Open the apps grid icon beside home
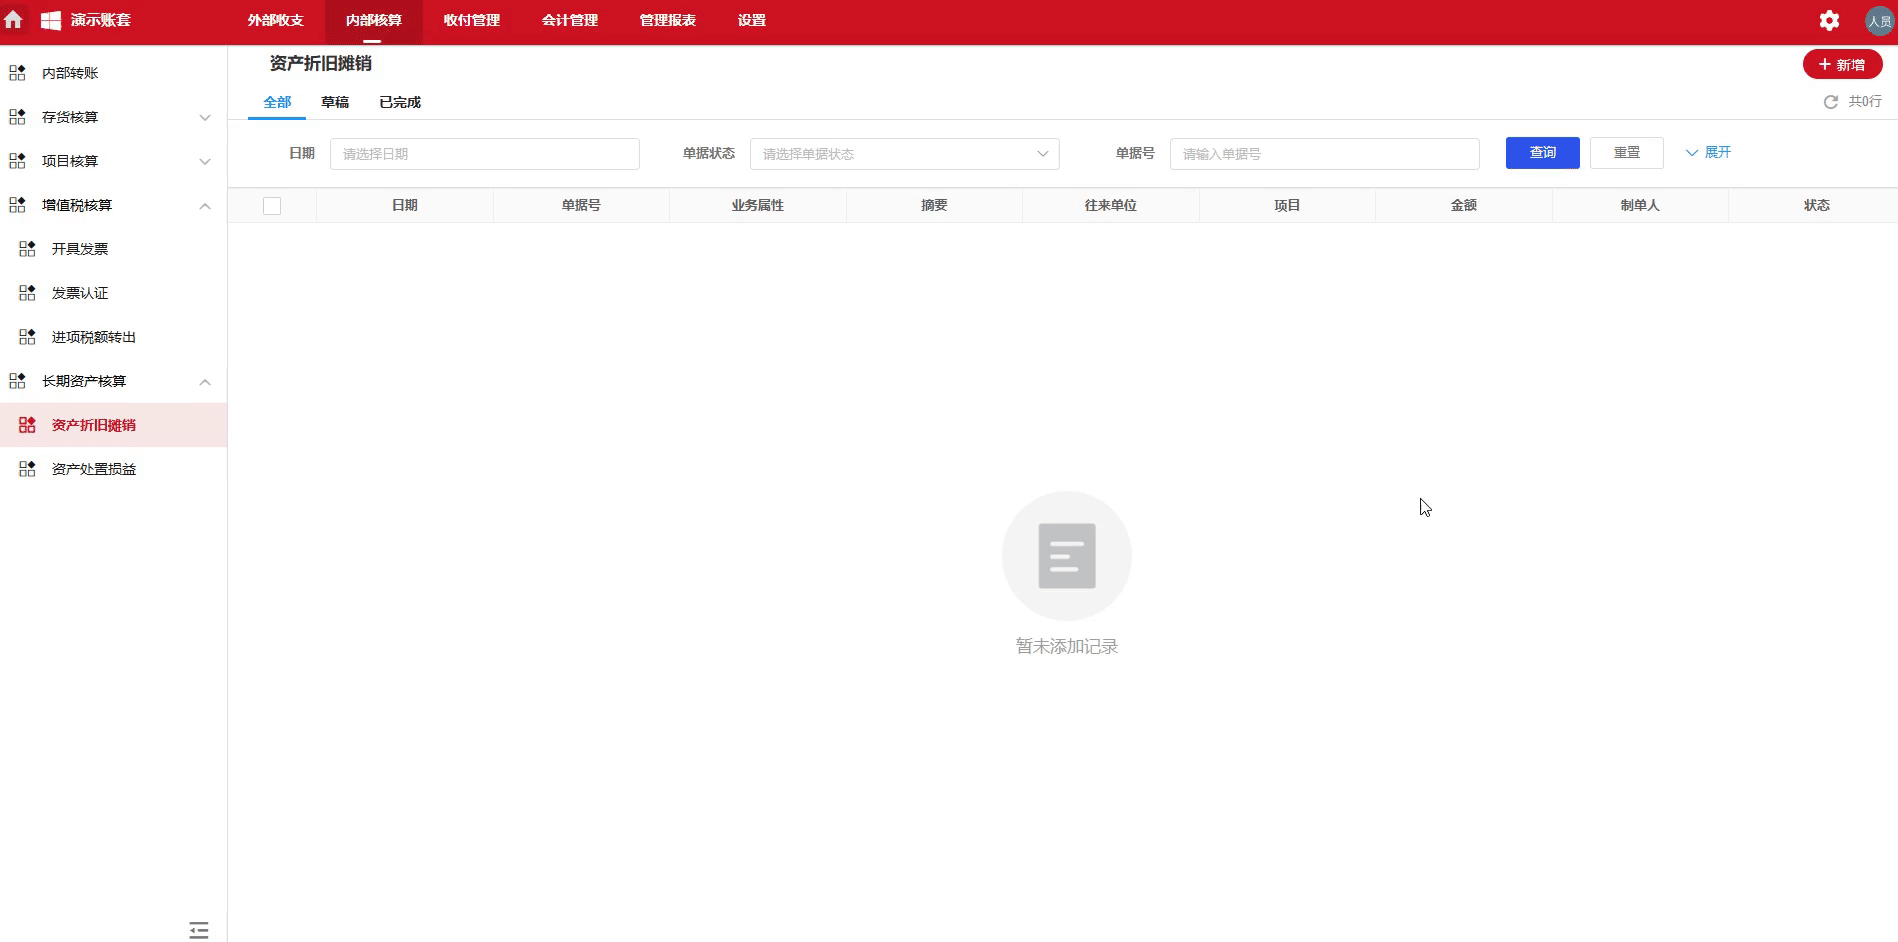 (x=49, y=20)
